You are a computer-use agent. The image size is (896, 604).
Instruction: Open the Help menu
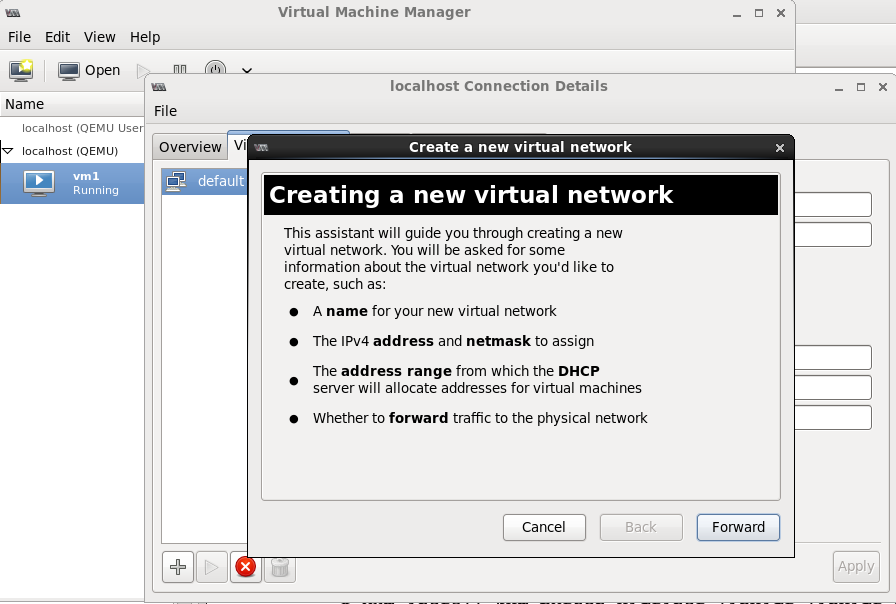coord(145,37)
